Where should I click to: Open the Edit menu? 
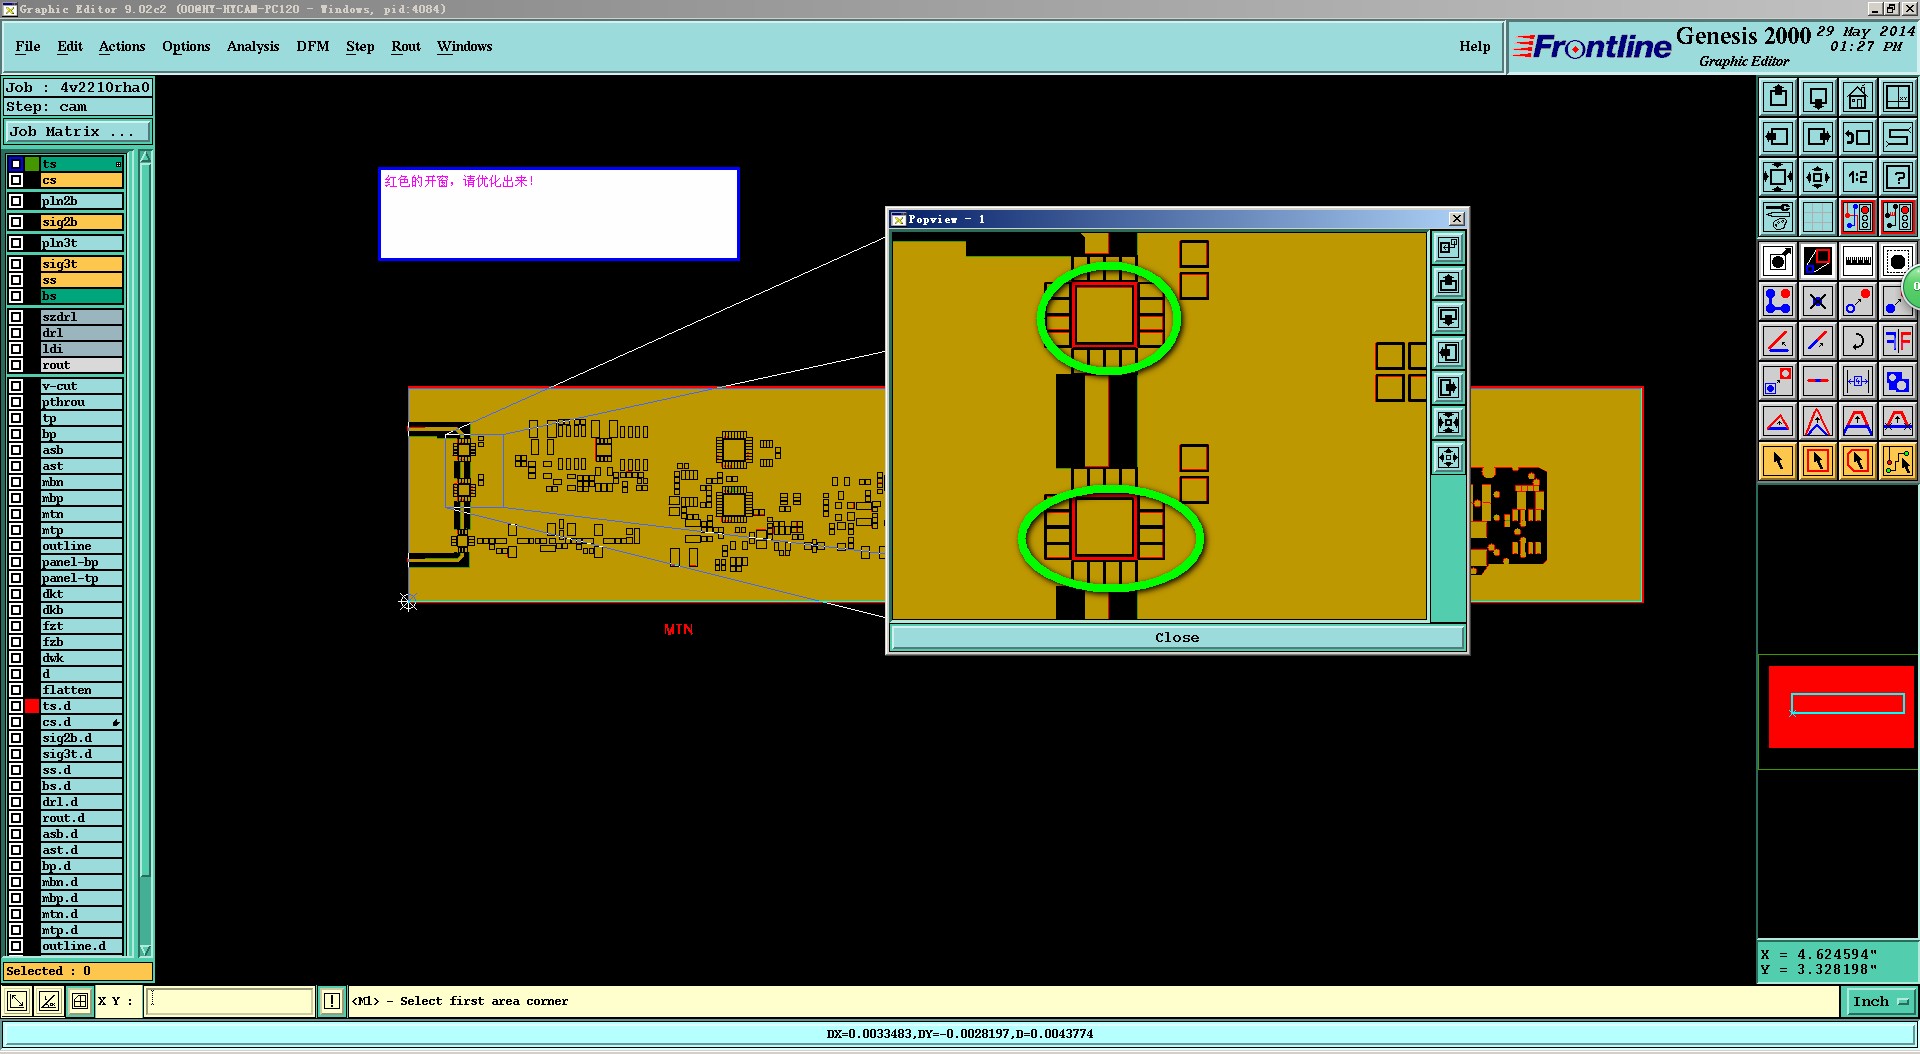(70, 46)
